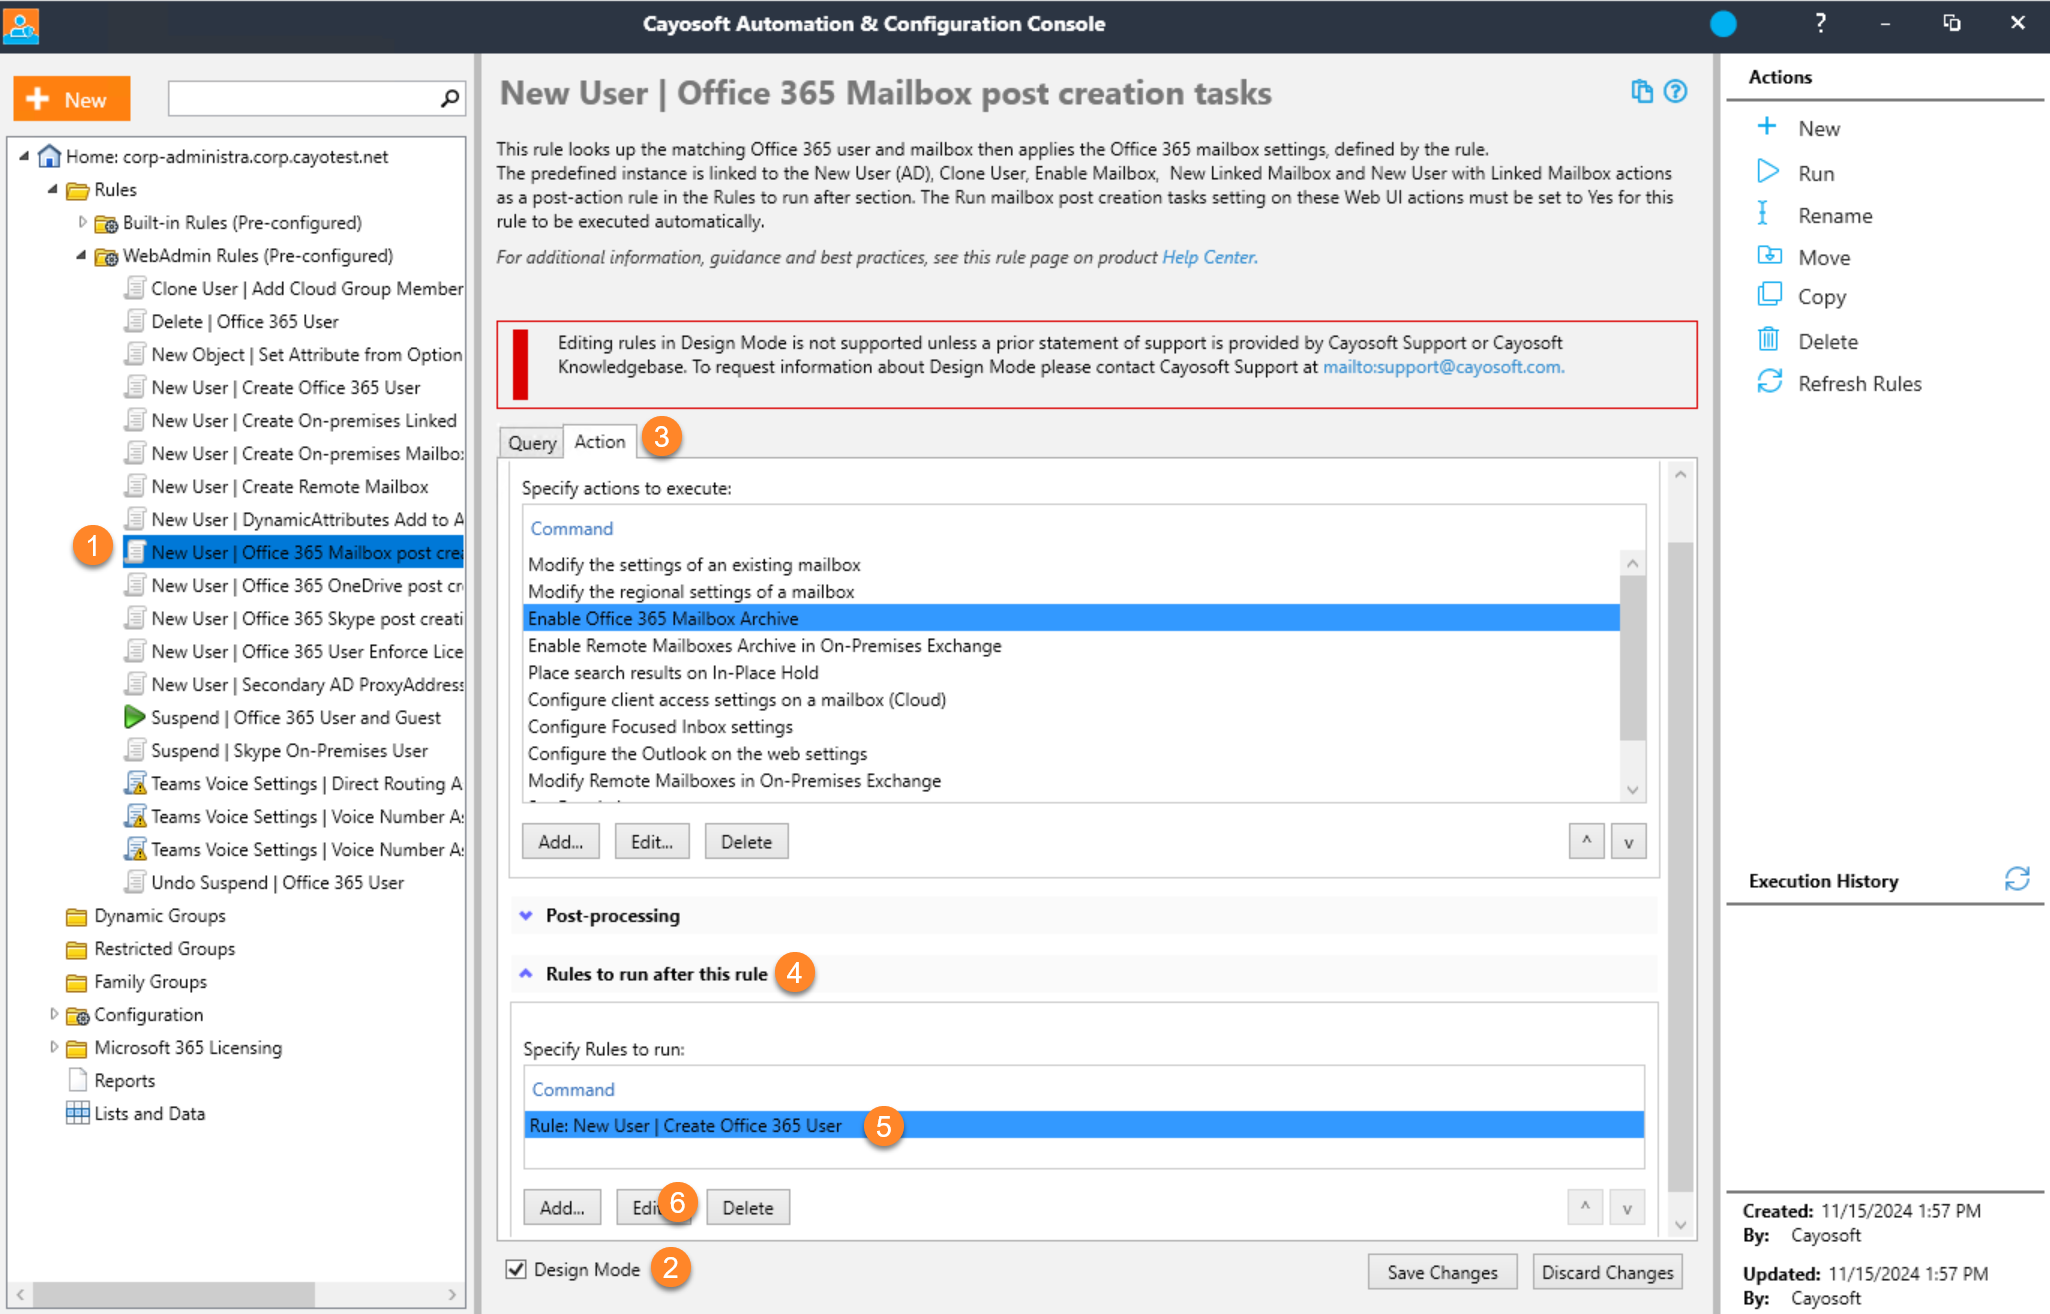The image size is (2050, 1314).
Task: Uncheck the Design Mode checkbox
Action: click(516, 1269)
